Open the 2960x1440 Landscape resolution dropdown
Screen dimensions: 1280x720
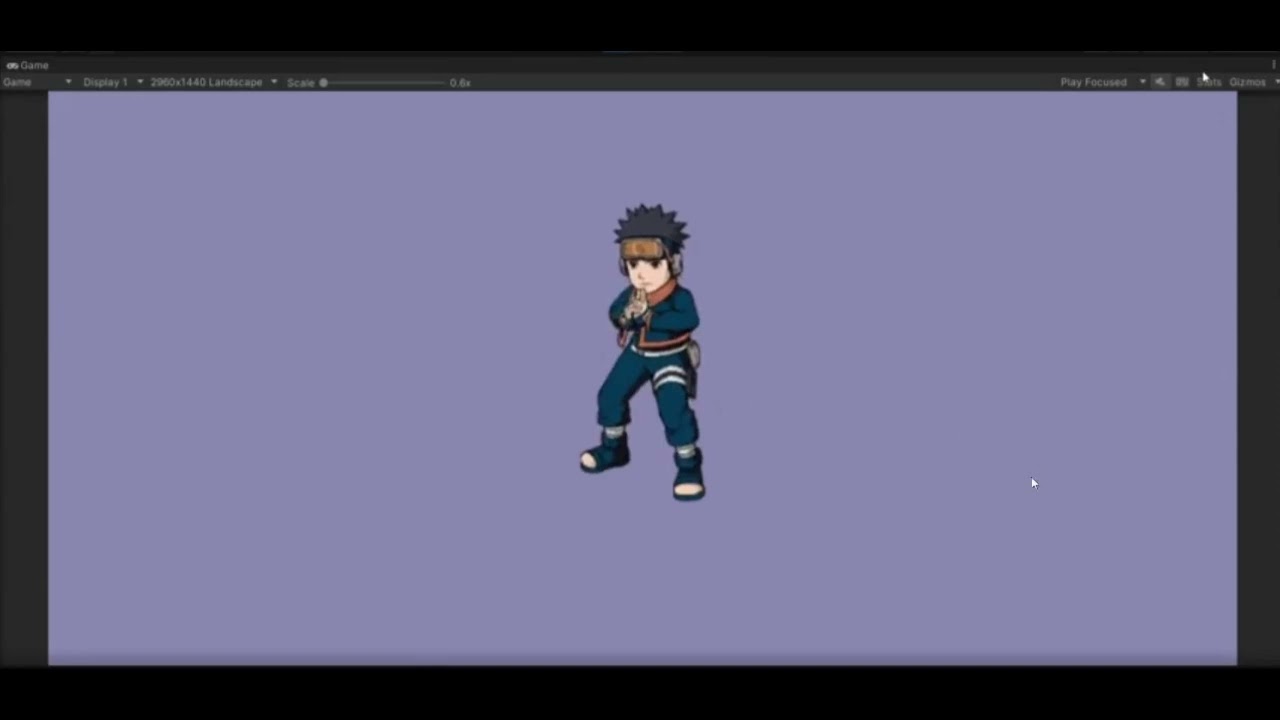[214, 82]
